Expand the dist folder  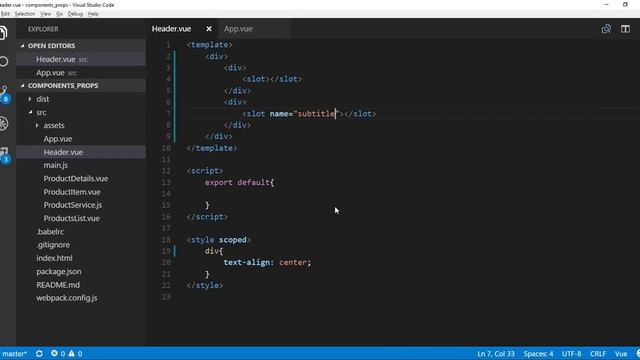coord(81,99)
